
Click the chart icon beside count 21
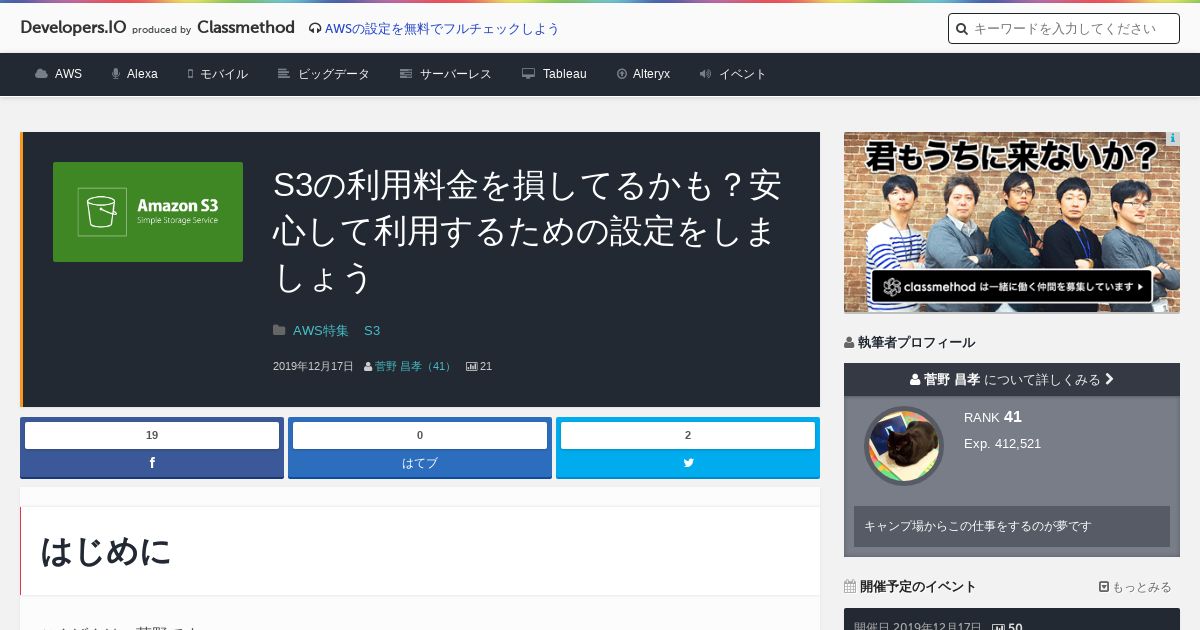(472, 367)
